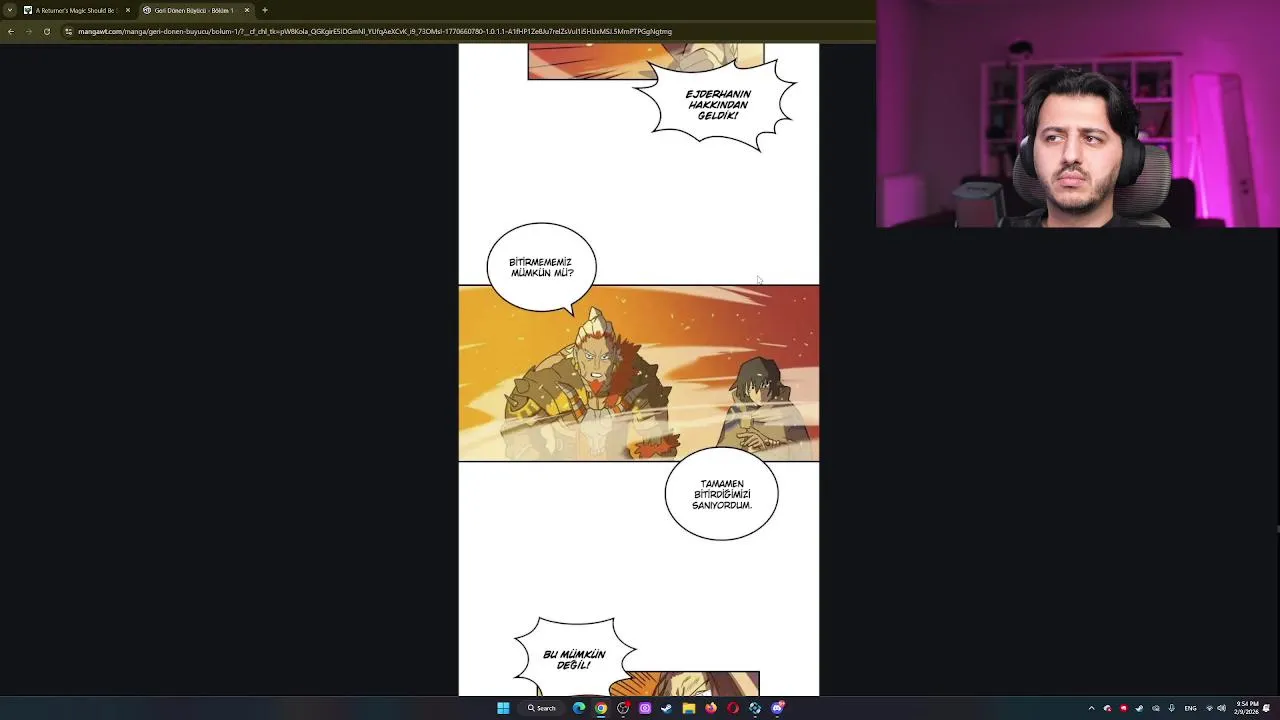This screenshot has height=720, width=1280.
Task: Open the browser tab search dropdown
Action: tap(9, 10)
